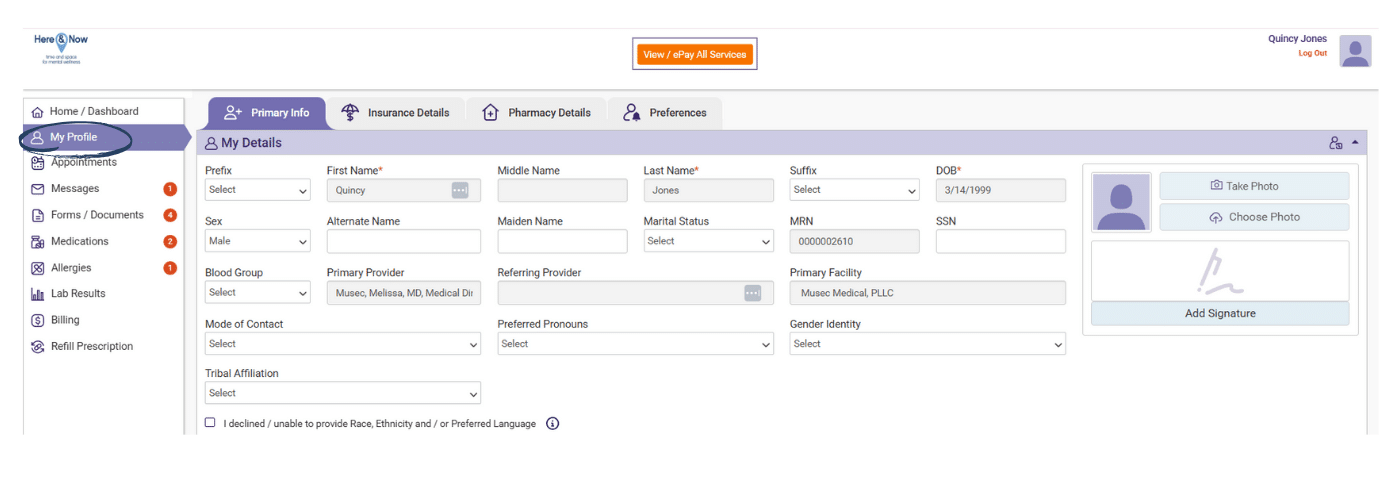1400x500 pixels.
Task: Open the Prefix dropdown
Action: click(x=258, y=190)
